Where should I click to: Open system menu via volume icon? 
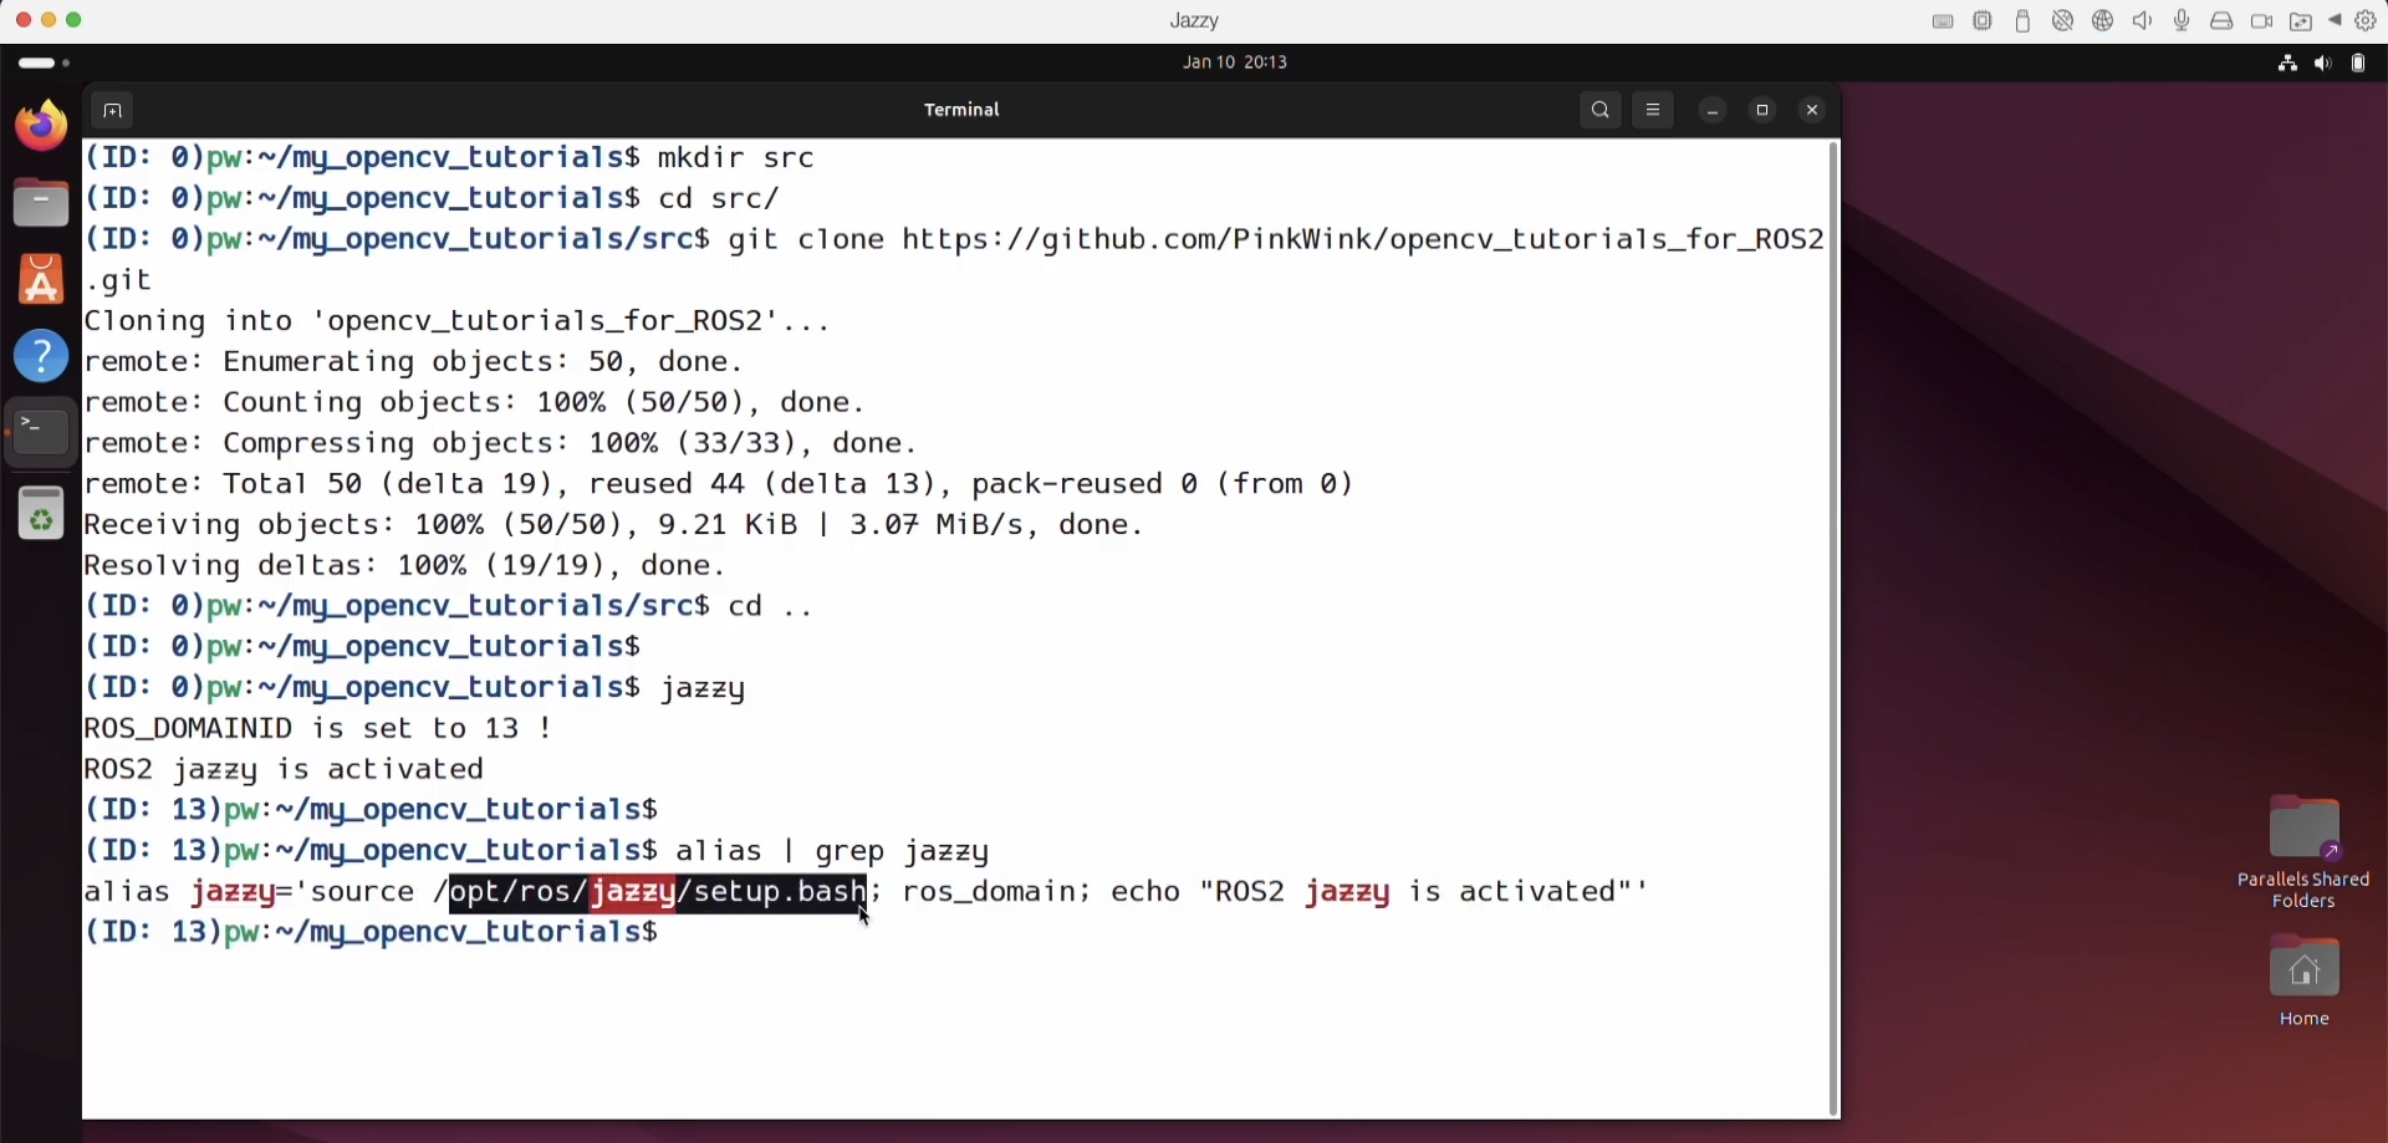pyautogui.click(x=2322, y=63)
